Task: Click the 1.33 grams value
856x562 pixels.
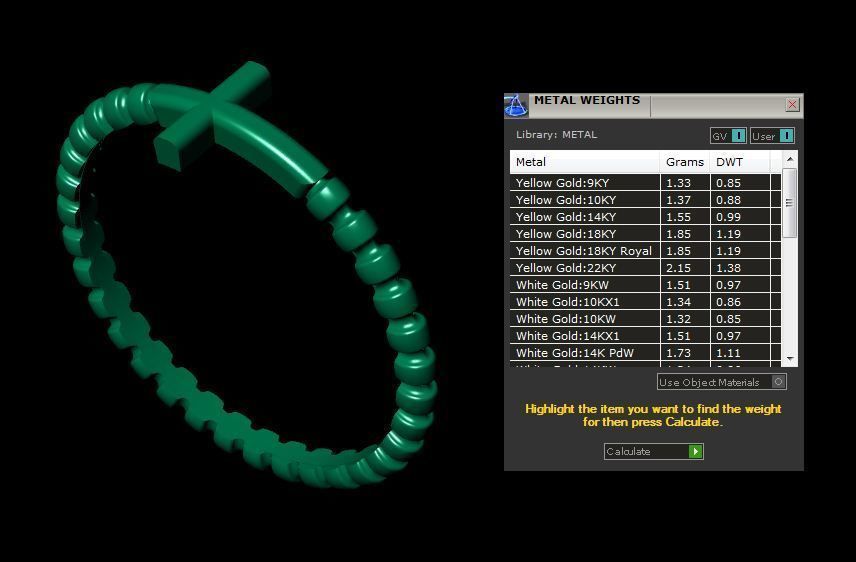Action: coord(679,184)
